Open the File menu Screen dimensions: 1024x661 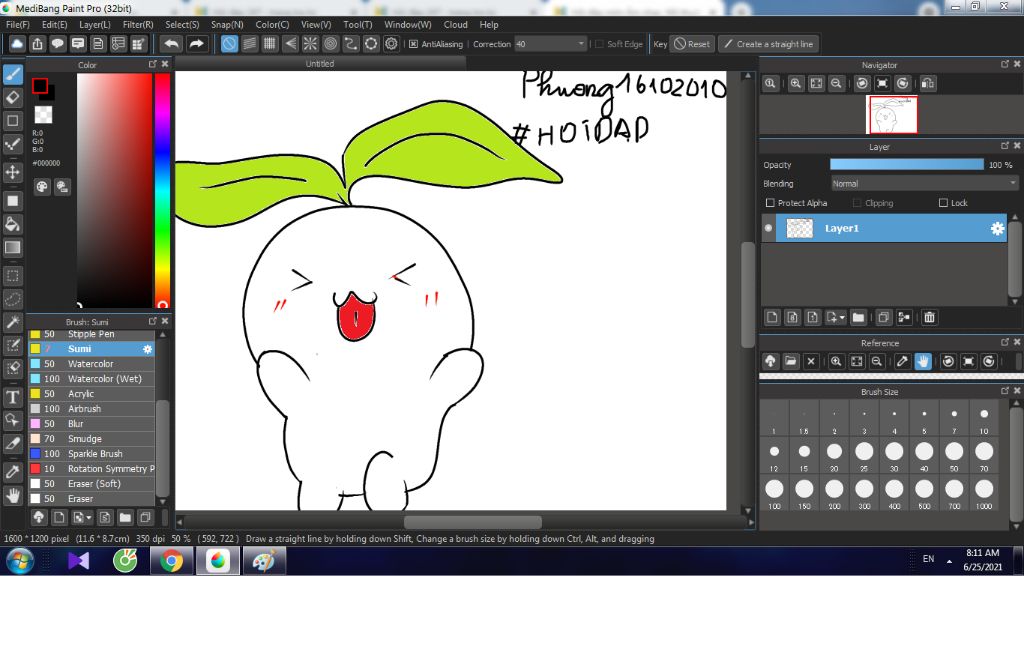point(18,25)
